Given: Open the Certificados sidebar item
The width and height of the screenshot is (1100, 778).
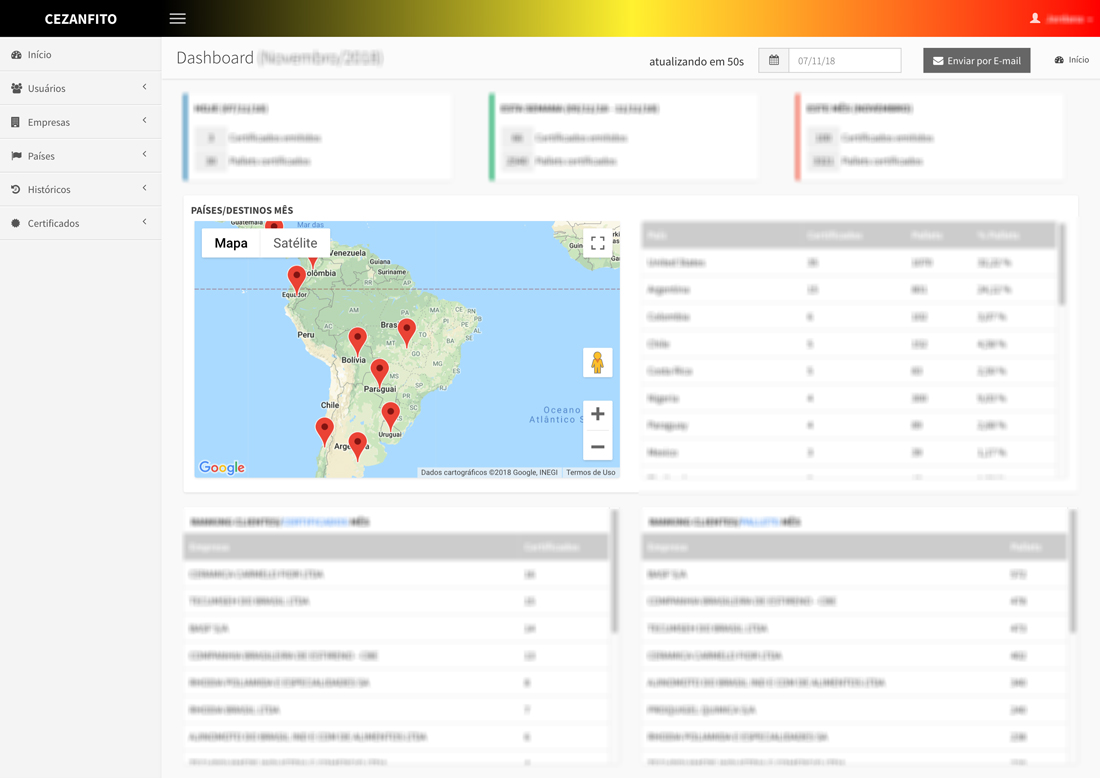Looking at the screenshot, I should point(81,222).
